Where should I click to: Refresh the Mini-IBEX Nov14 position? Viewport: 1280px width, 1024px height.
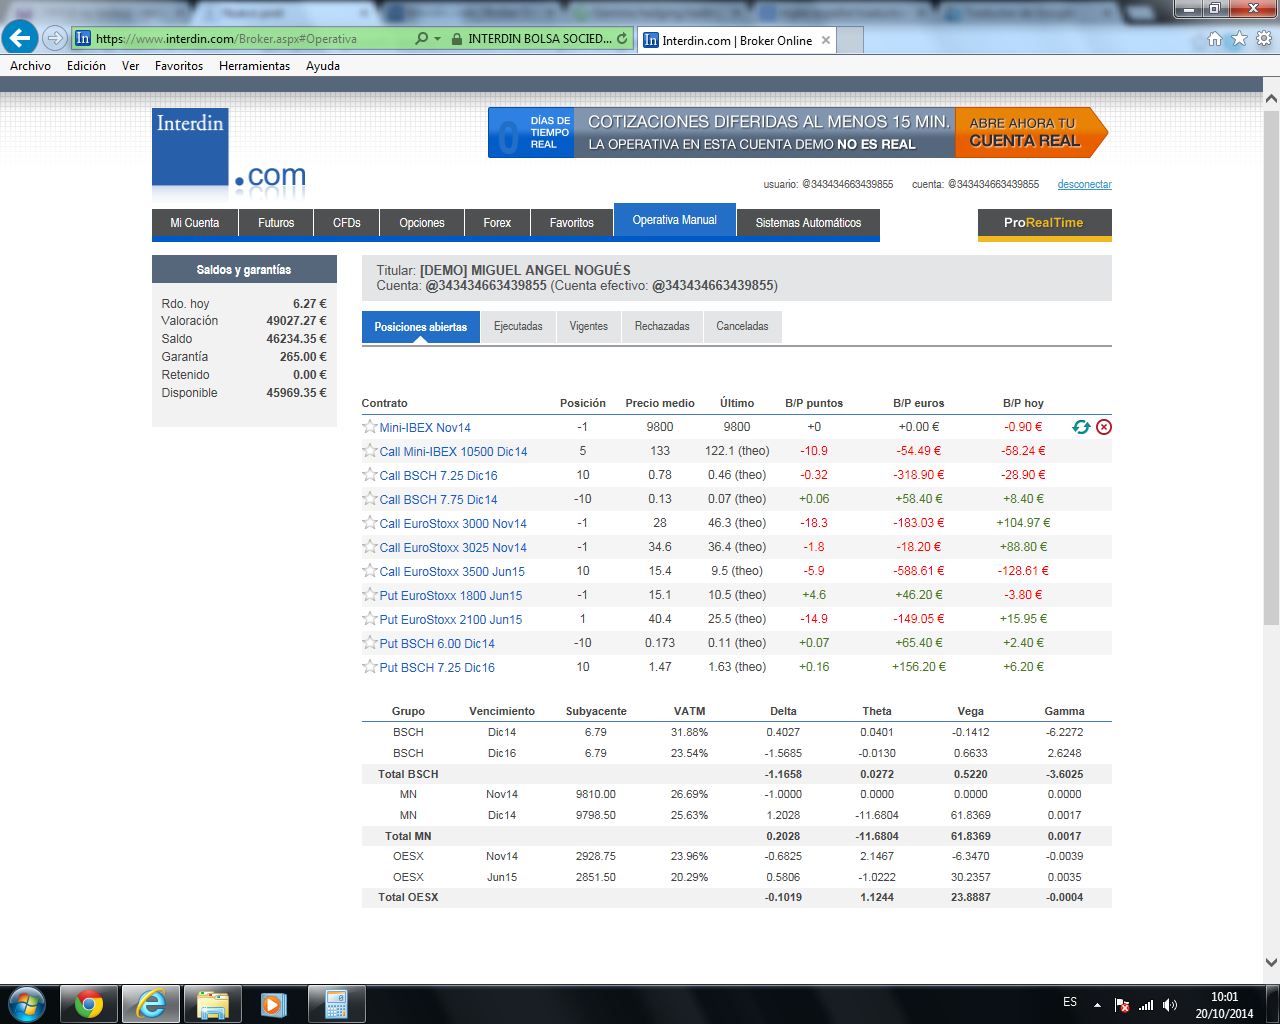click(1081, 427)
